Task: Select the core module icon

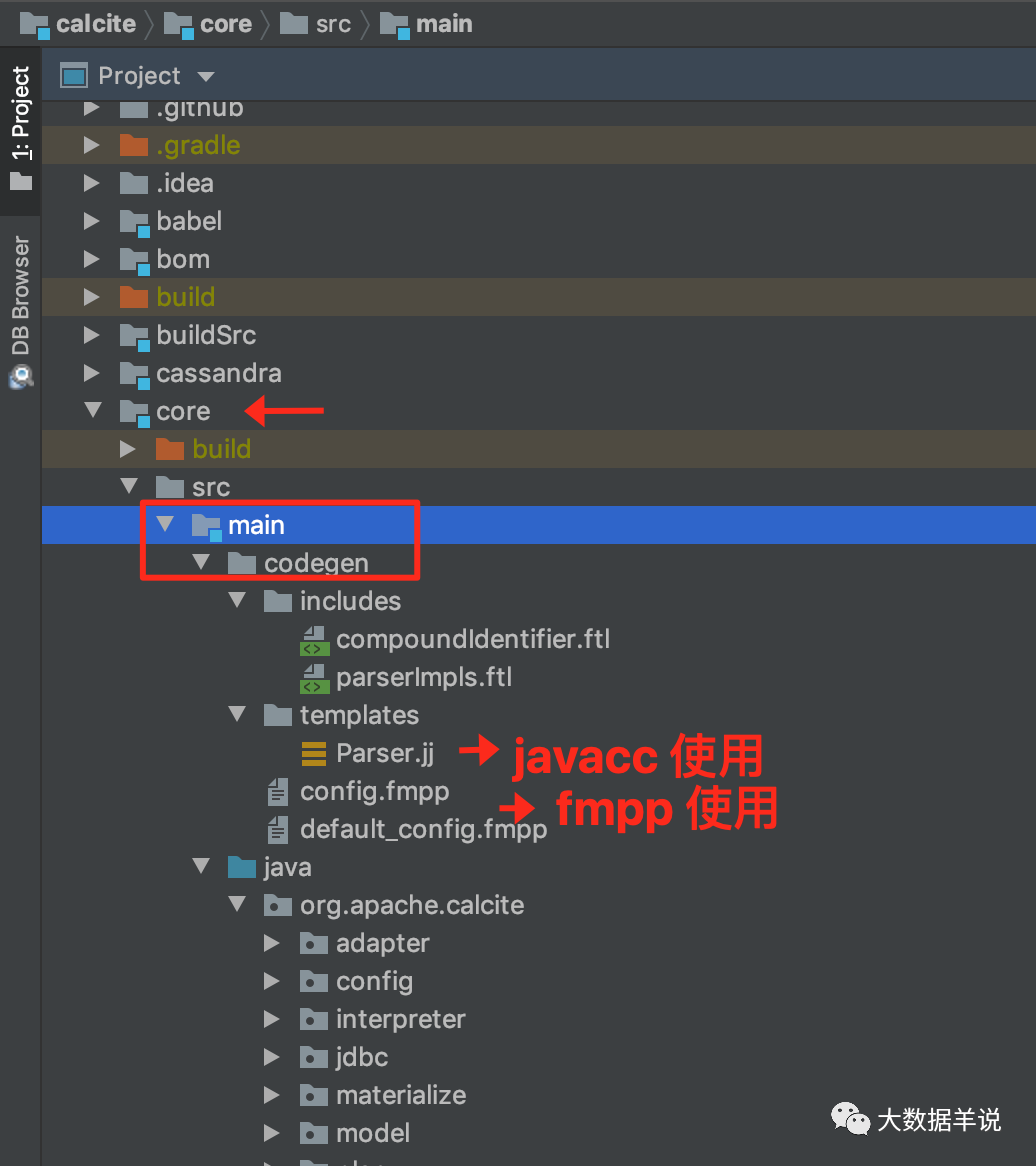Action: 135,412
